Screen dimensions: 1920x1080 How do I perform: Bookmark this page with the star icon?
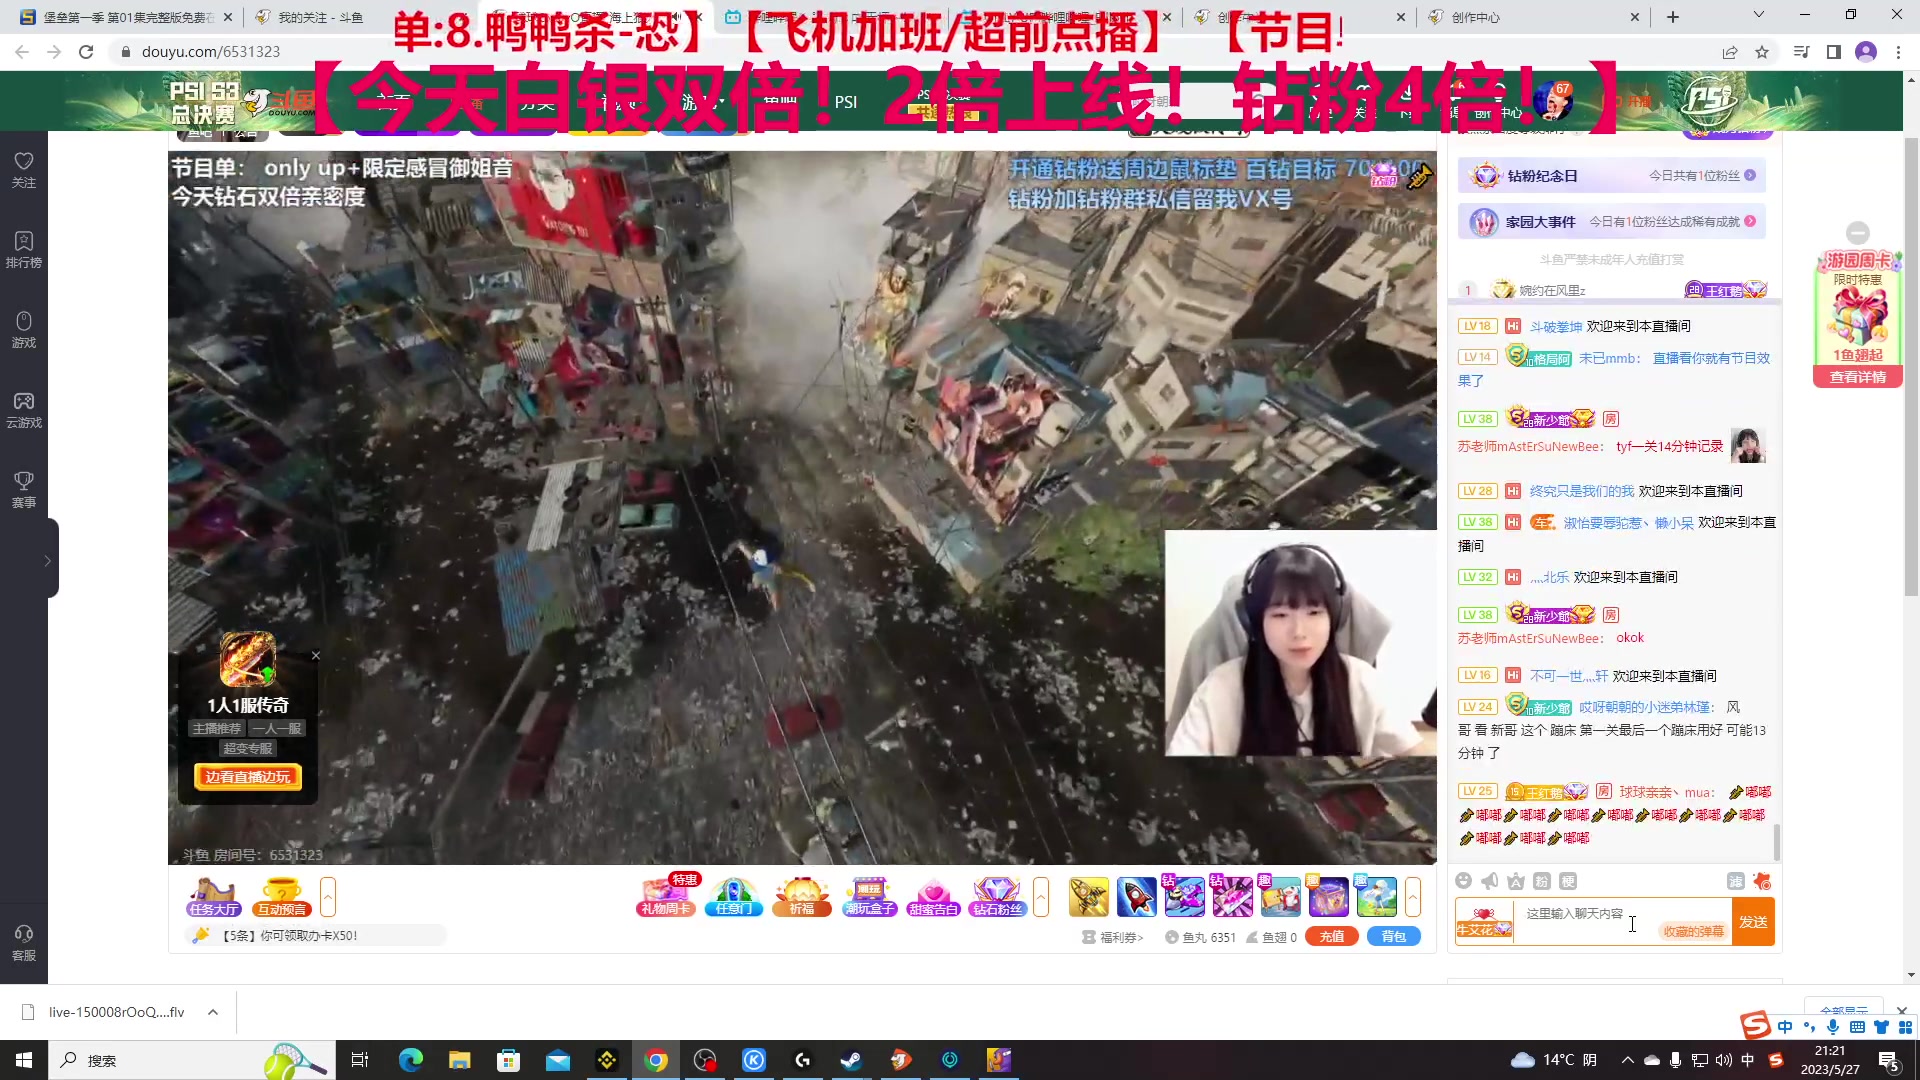click(x=1762, y=52)
